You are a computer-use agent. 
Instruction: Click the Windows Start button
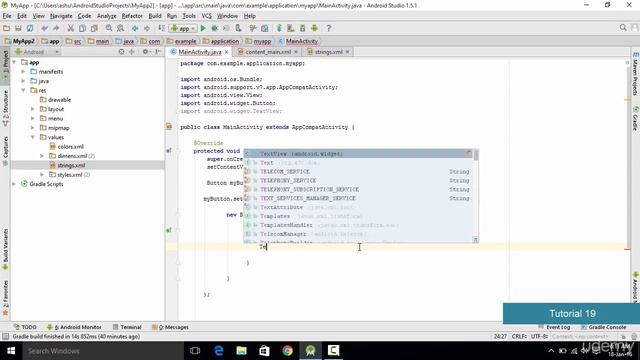tap(11, 351)
